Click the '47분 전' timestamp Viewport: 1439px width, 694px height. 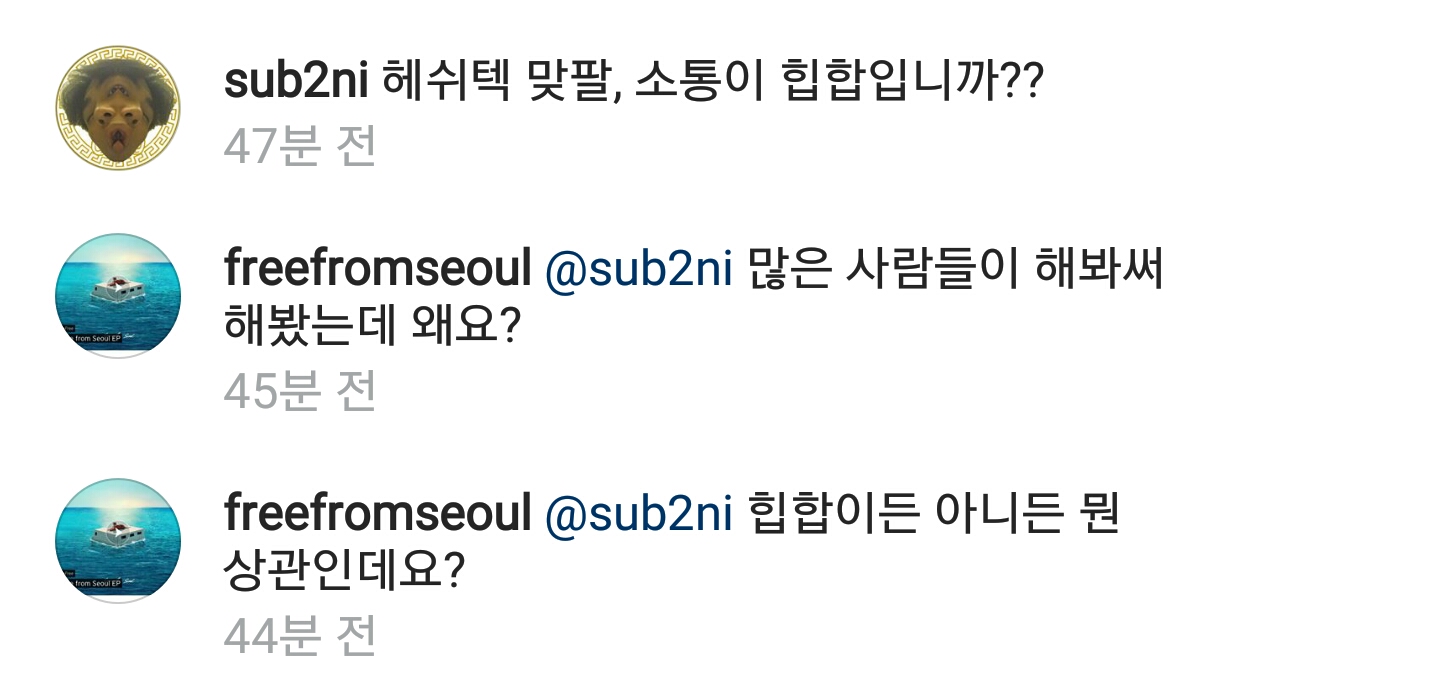(x=299, y=147)
